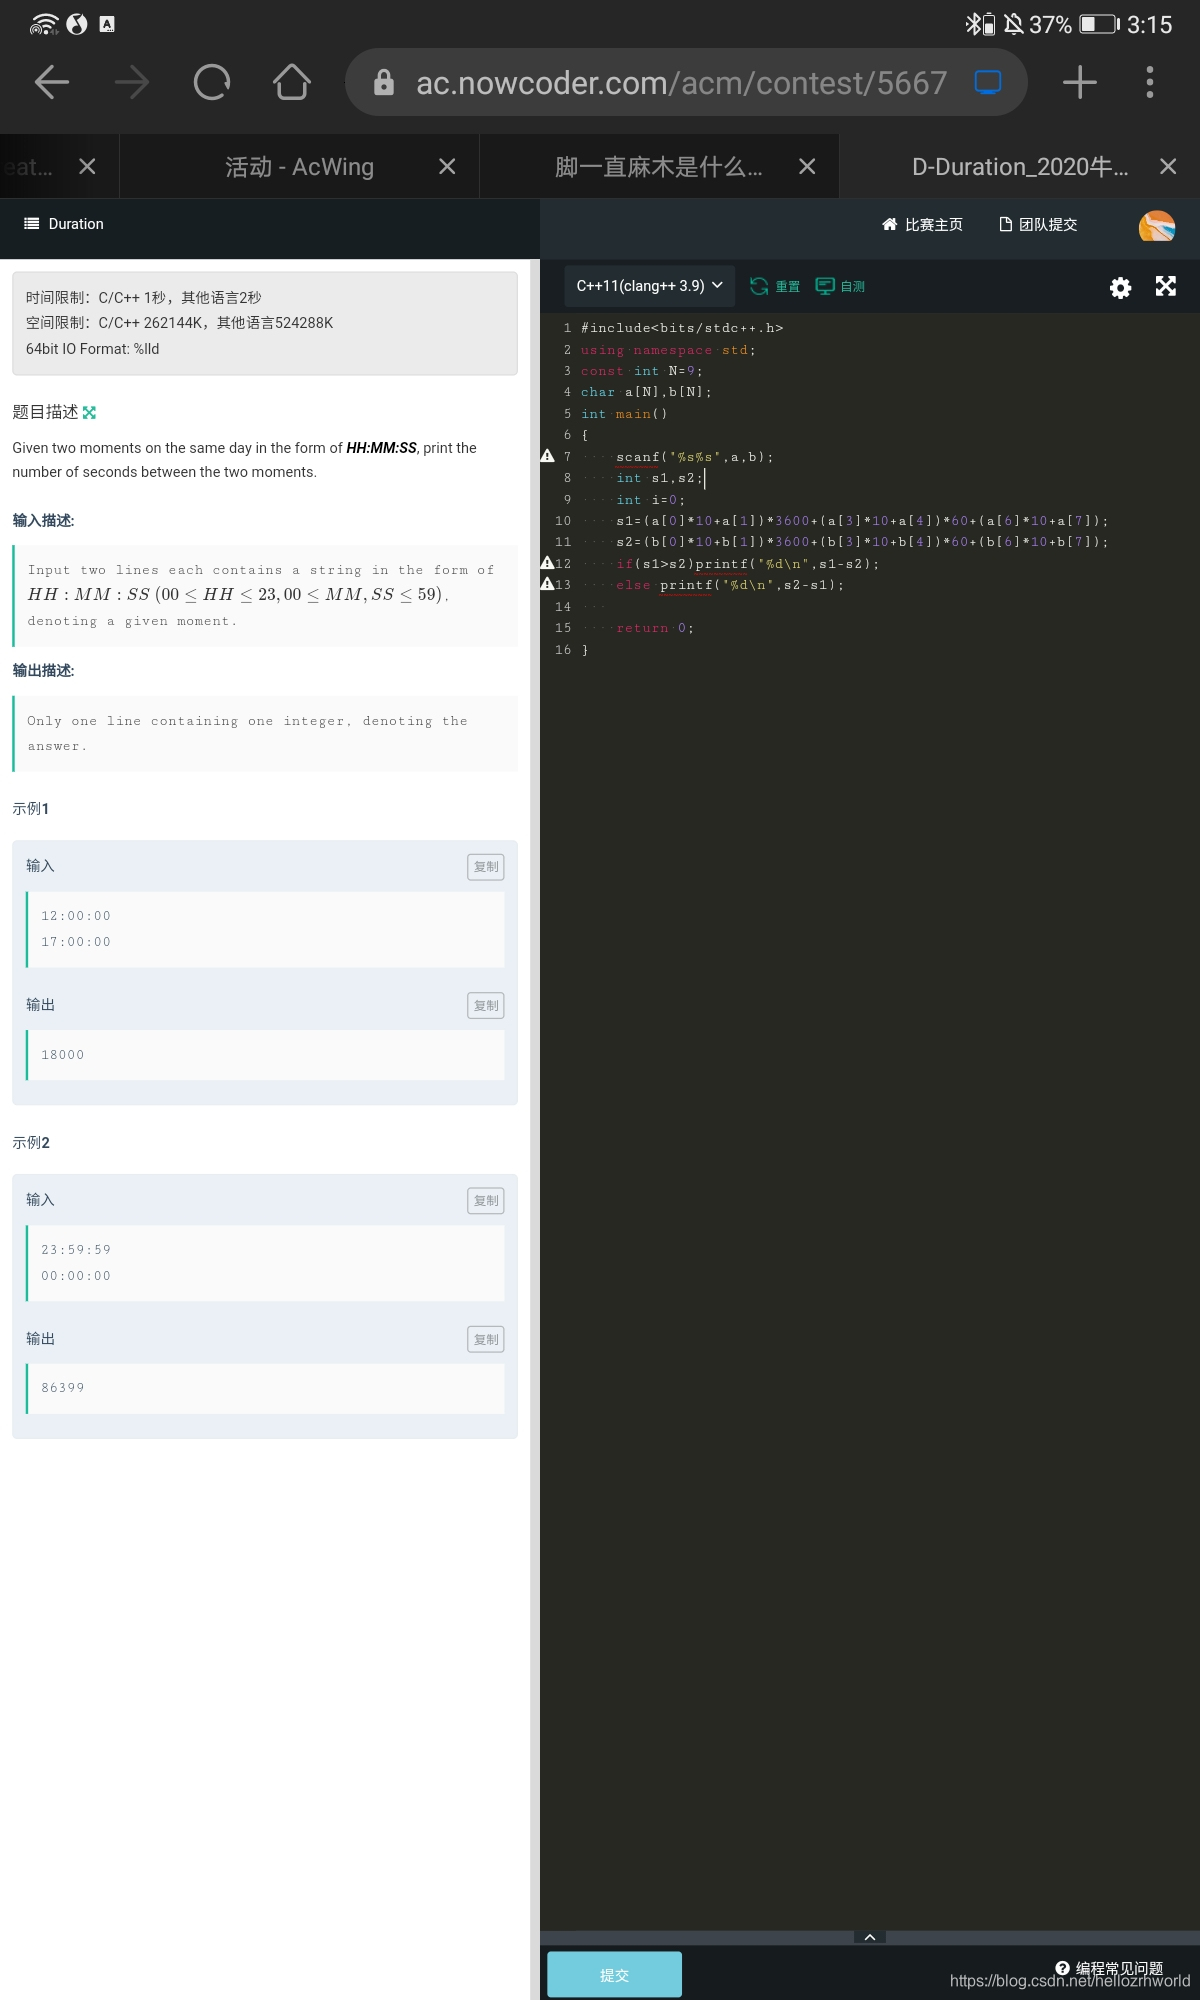This screenshot has height=2000, width=1200.
Task: Open 团队提交 team submissions
Action: (x=1038, y=225)
